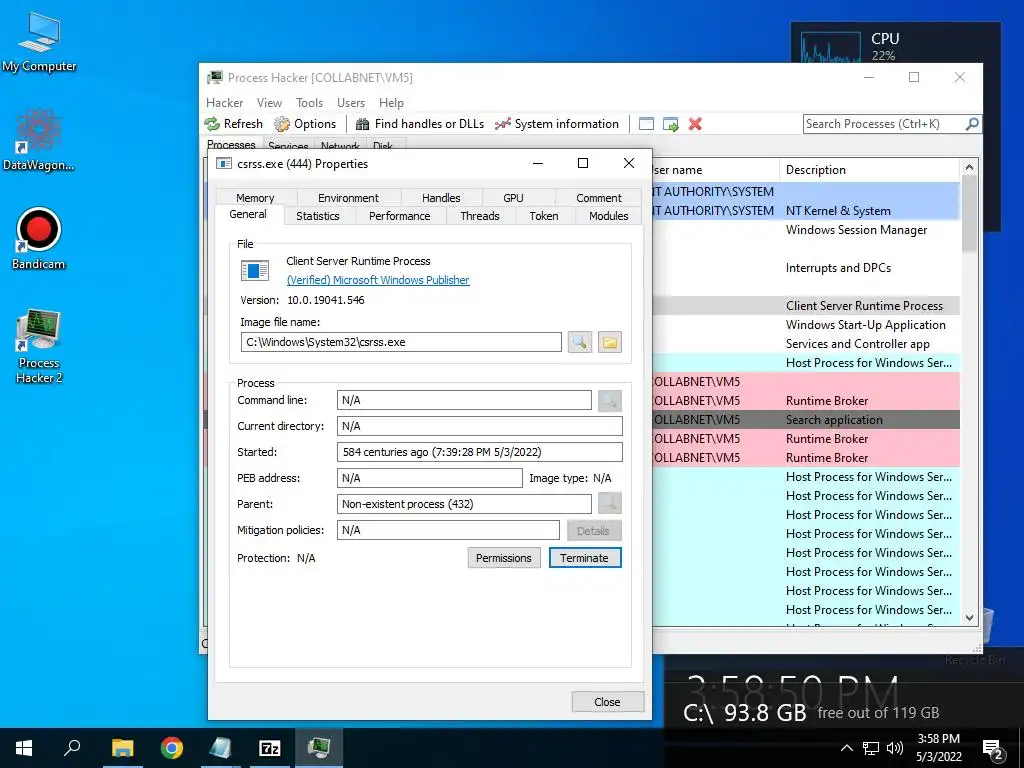Open System information from the toolbar
Screen dimensions: 1024x768
(557, 123)
